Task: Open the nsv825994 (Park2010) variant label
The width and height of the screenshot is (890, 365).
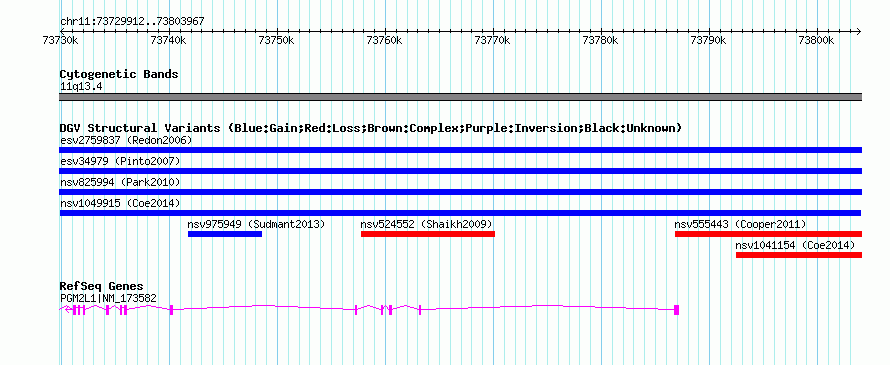Action: (120, 182)
